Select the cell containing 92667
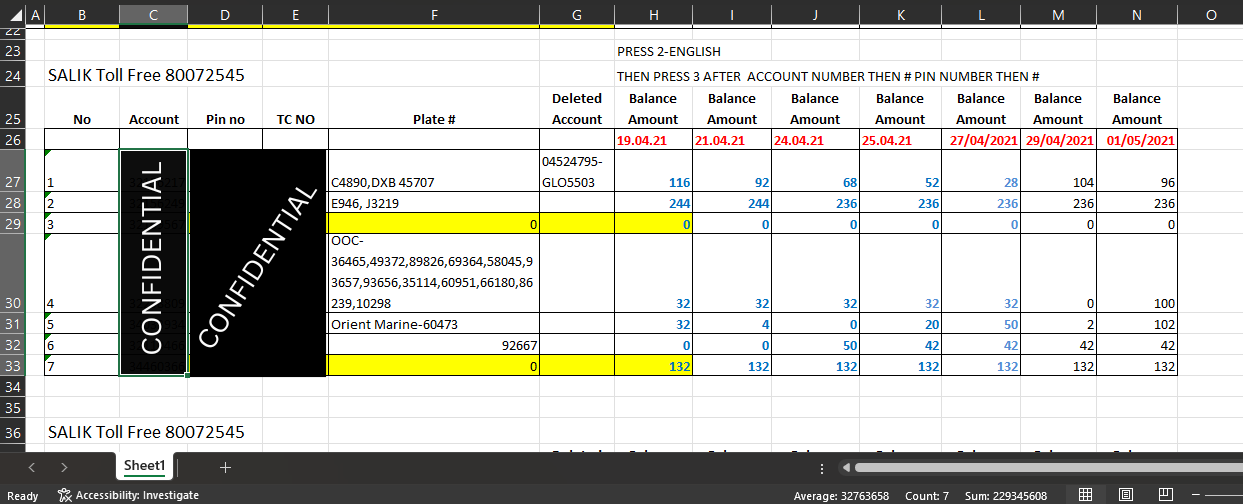Screen dimensions: 1243x504 (434, 345)
